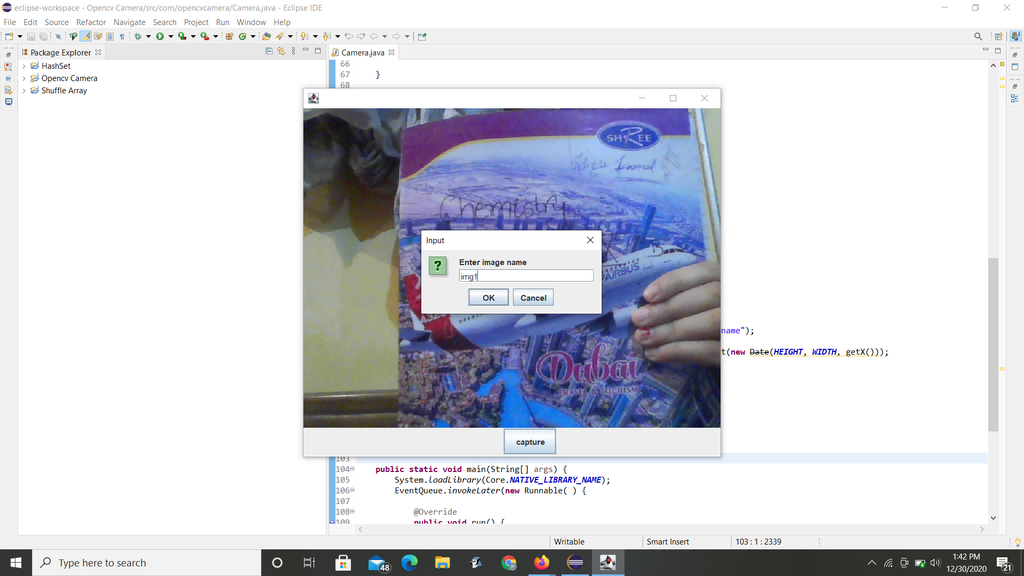Toggle Block Selection mode
1024x576 pixels.
coord(110,37)
